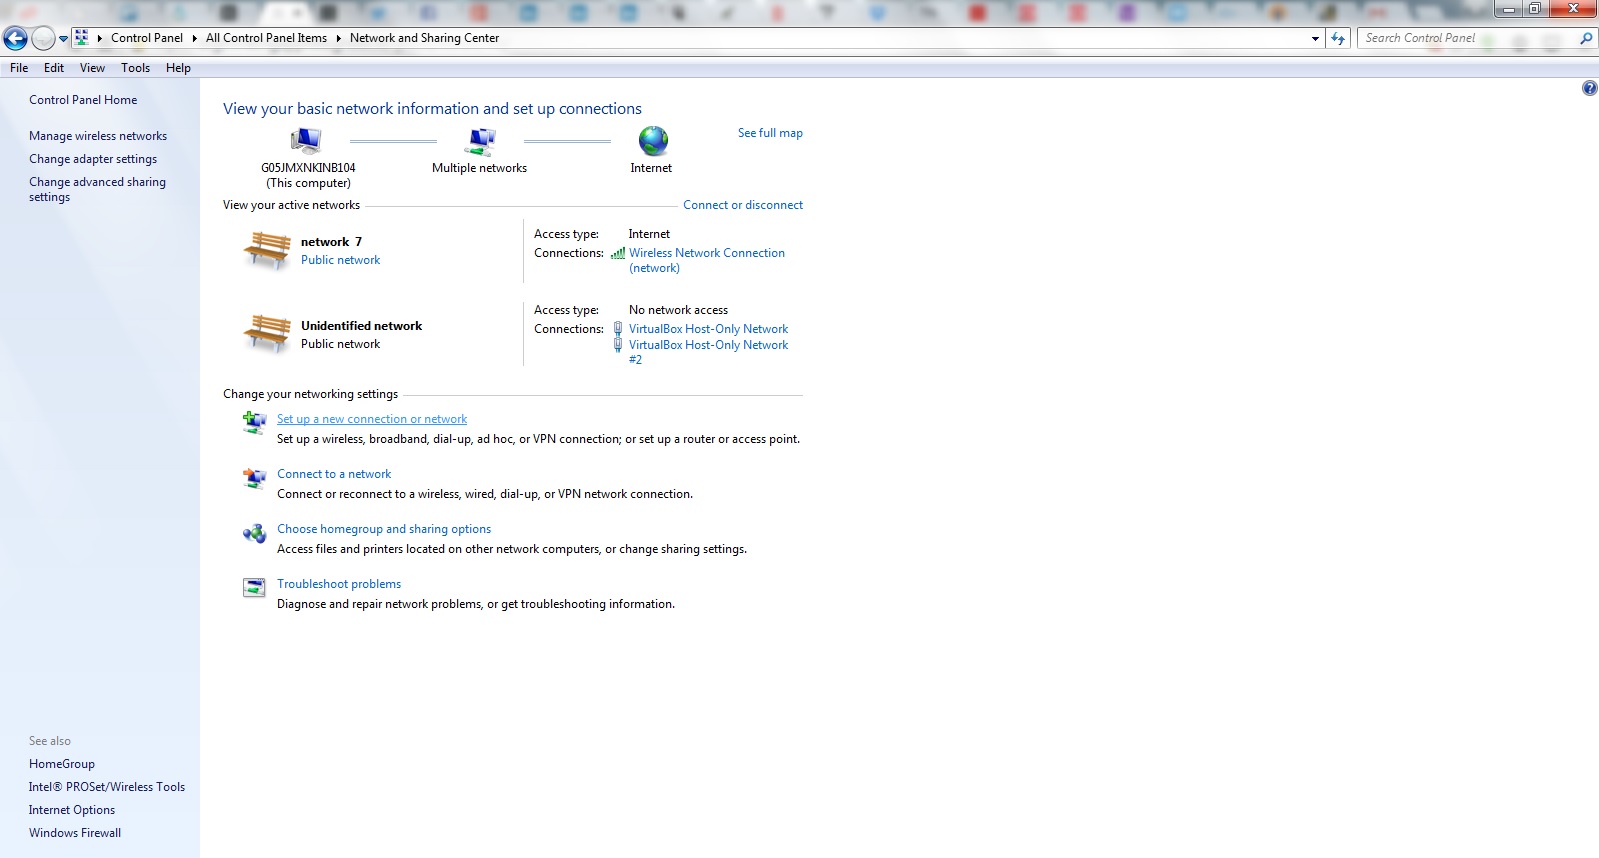The image size is (1599, 858).
Task: Open the Tools menu
Action: tap(135, 68)
